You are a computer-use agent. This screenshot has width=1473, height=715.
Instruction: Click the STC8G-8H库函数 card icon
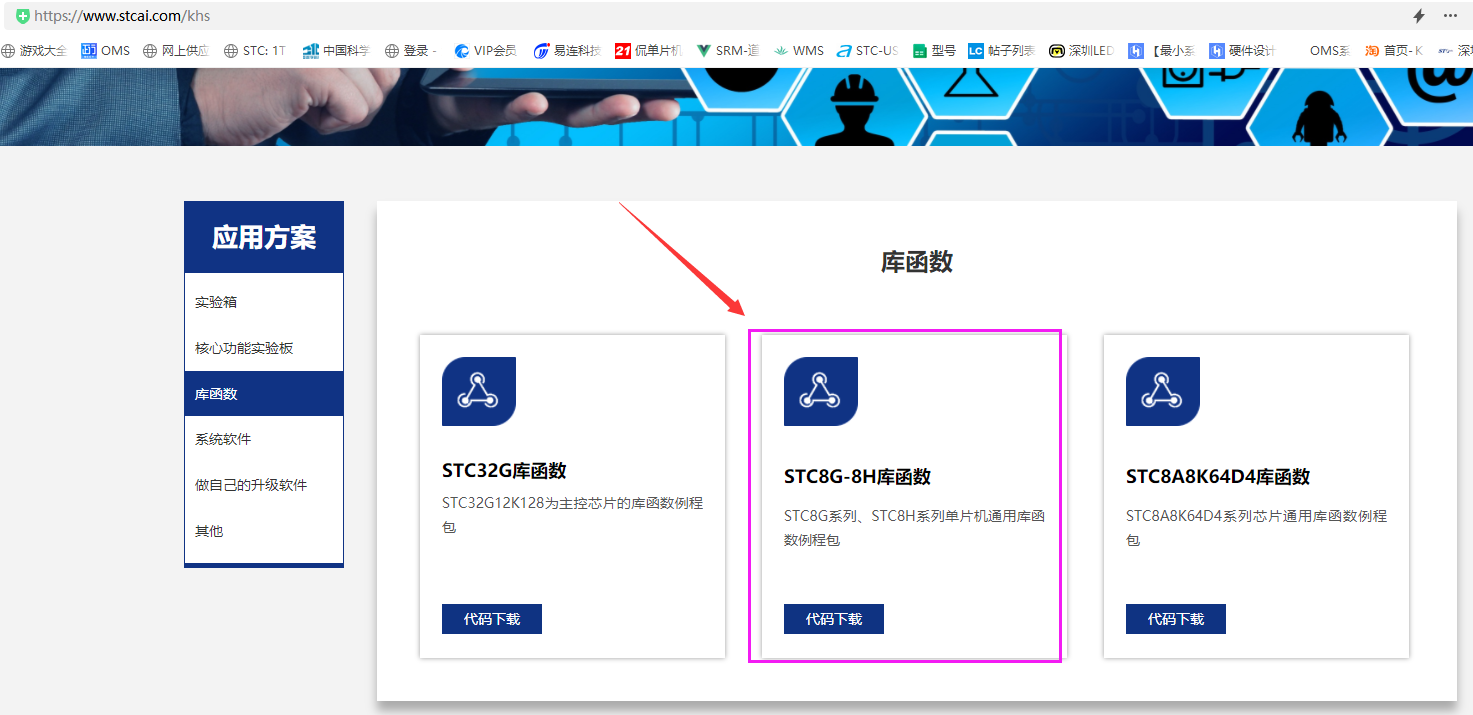[x=821, y=391]
